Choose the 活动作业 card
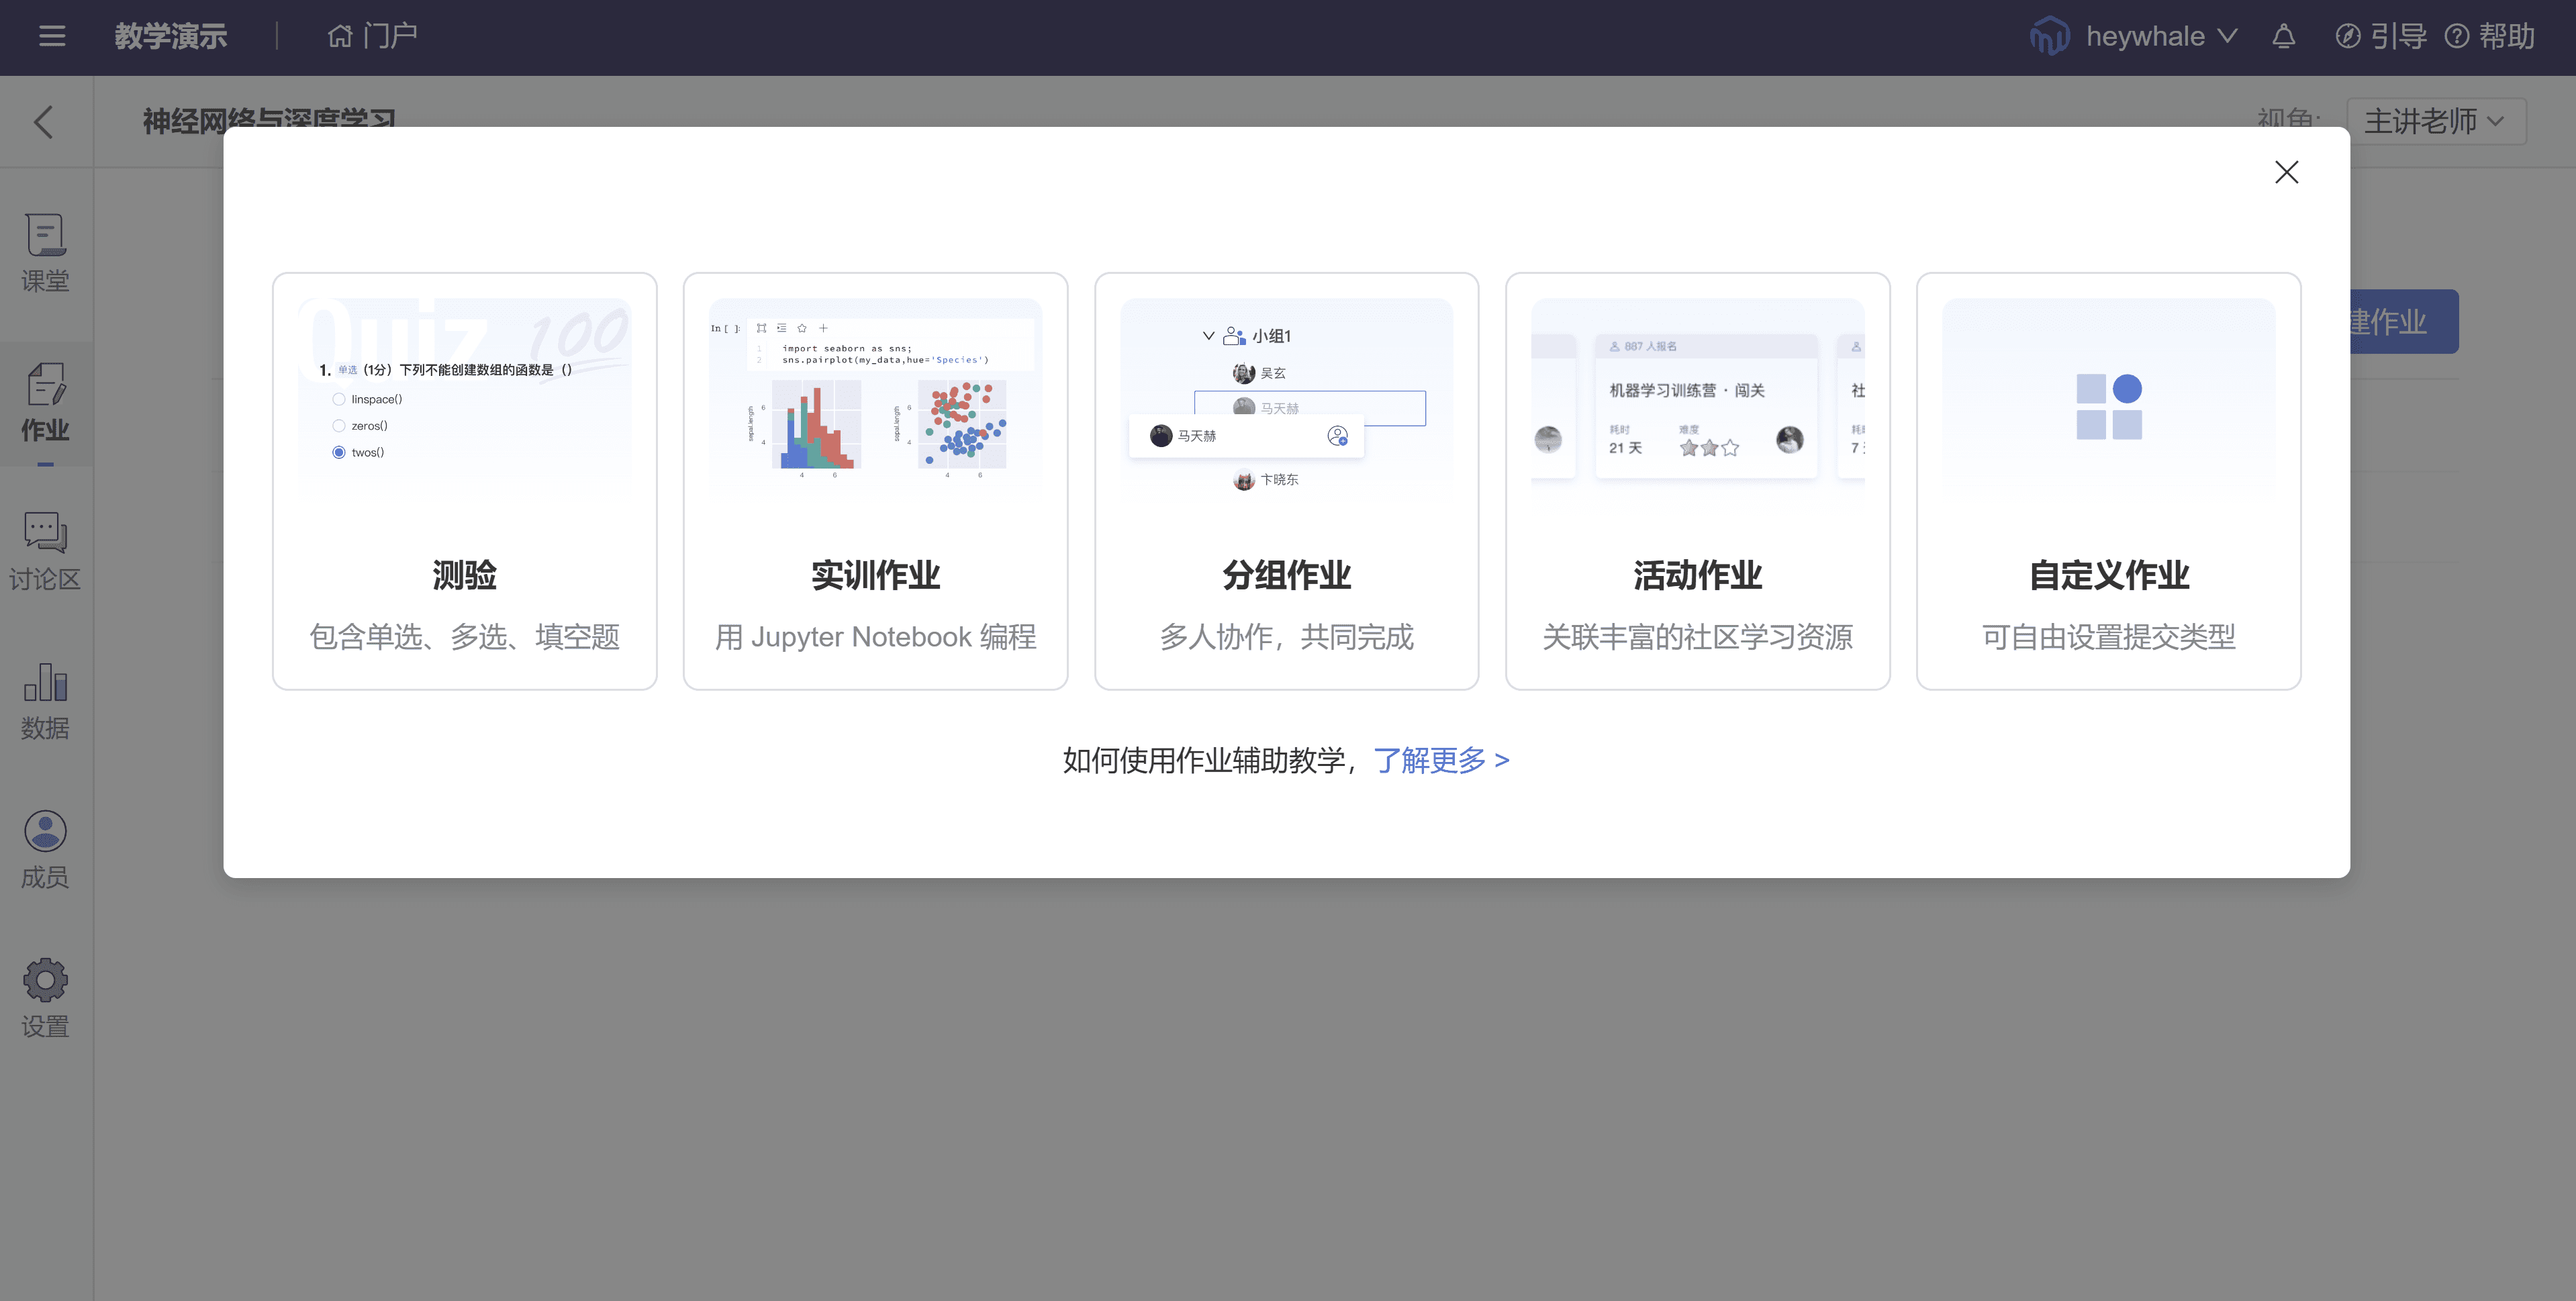 coord(1697,481)
